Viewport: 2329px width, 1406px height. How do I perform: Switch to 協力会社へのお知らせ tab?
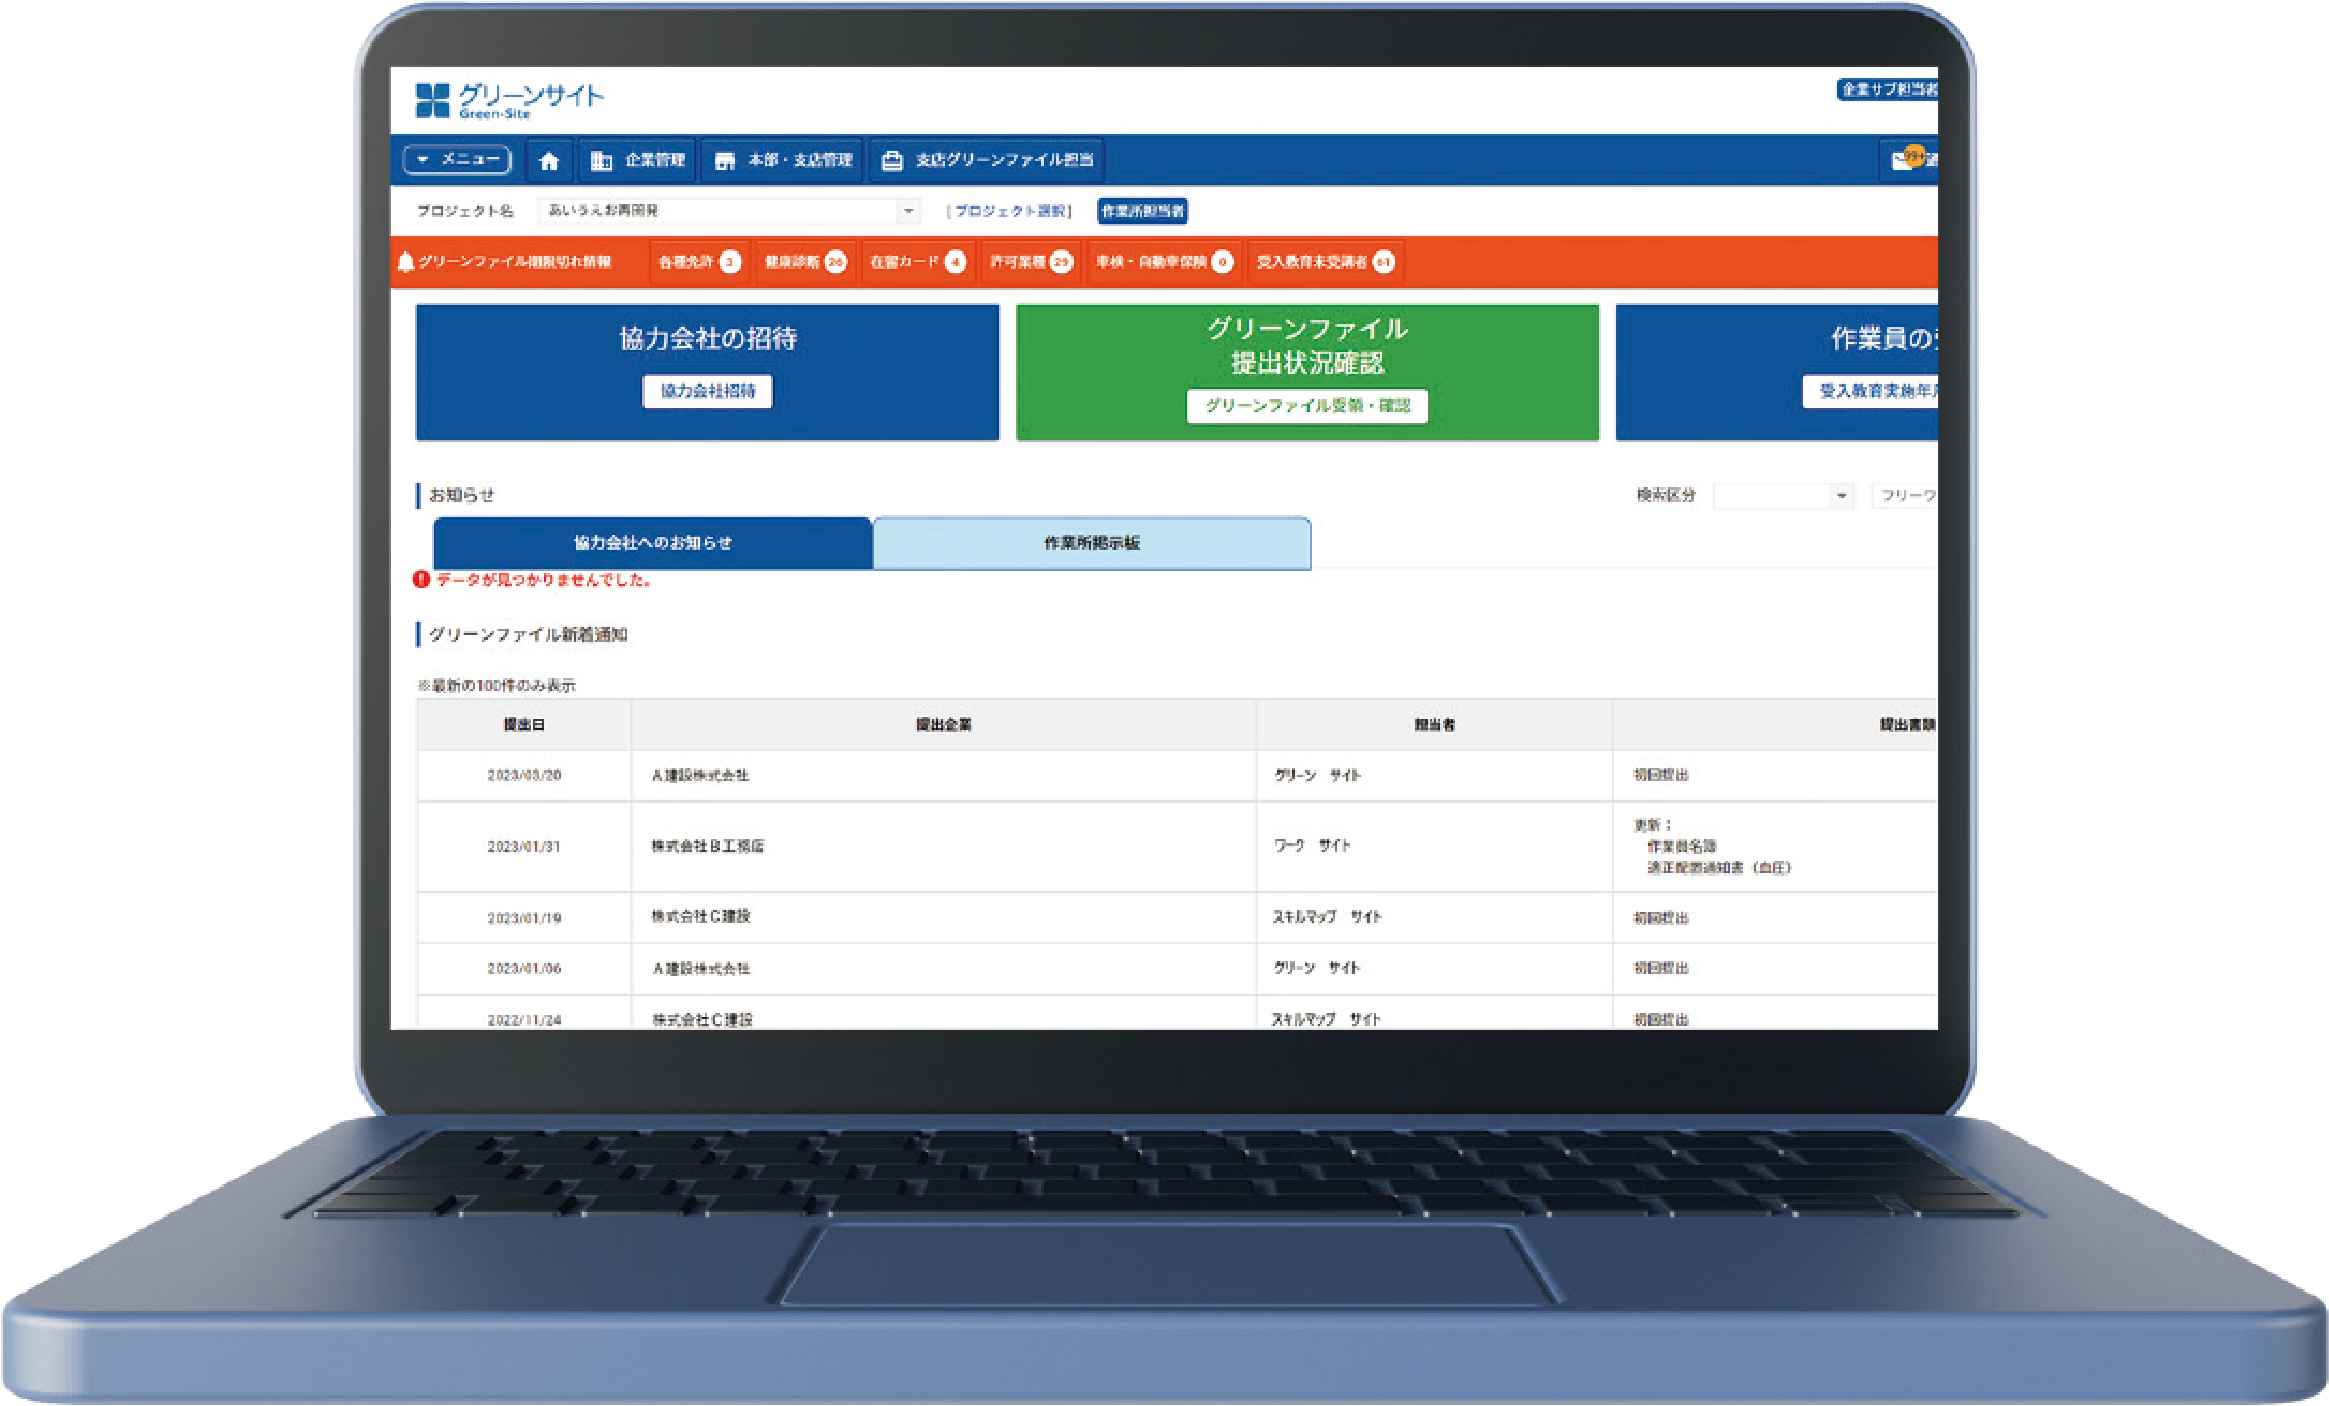pyautogui.click(x=652, y=543)
